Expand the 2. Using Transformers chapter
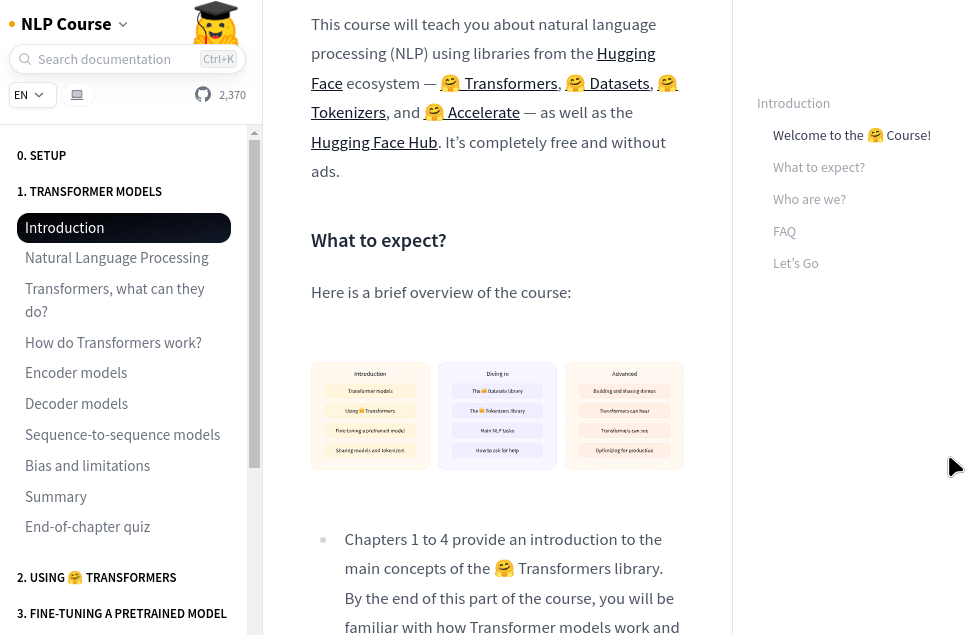The image size is (973, 635). click(x=97, y=577)
